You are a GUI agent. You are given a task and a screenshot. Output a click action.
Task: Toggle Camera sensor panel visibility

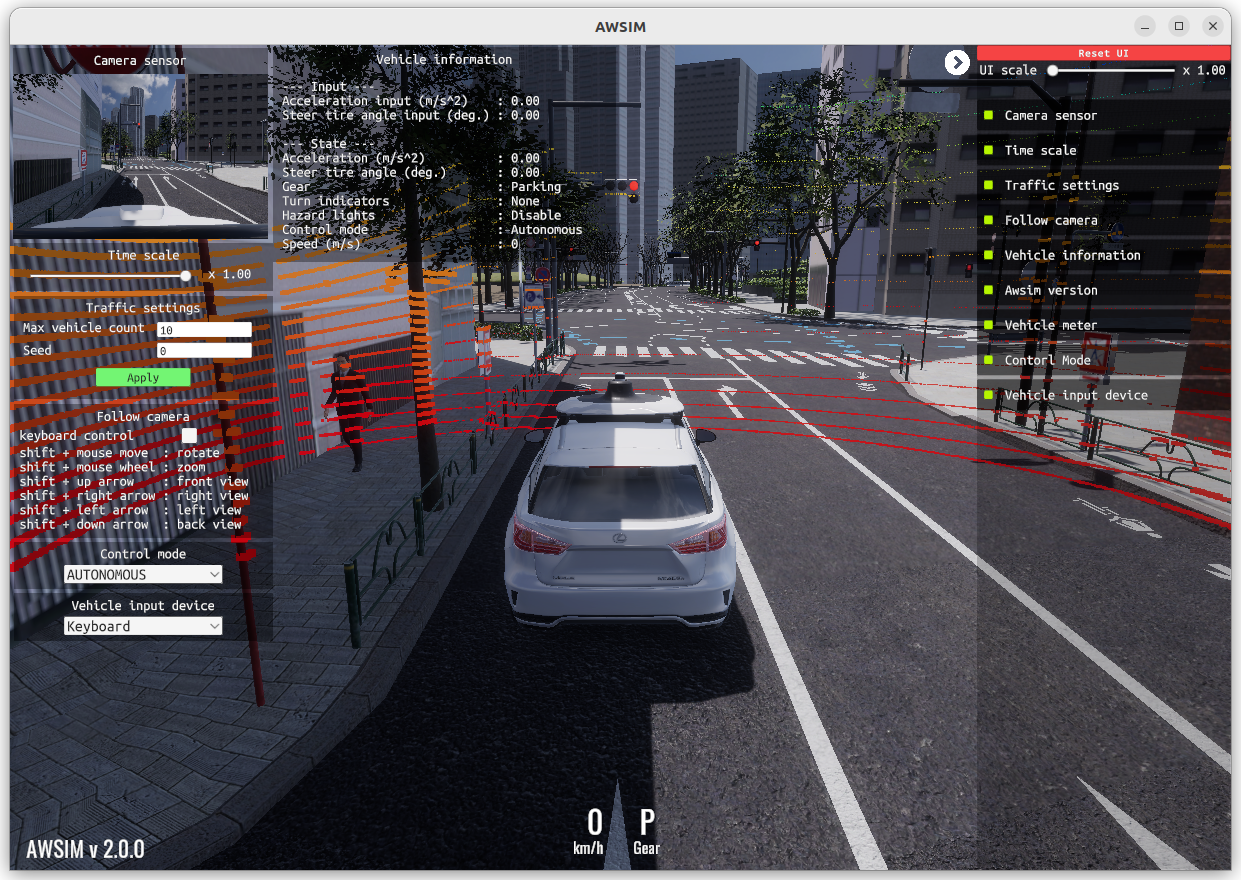pos(987,115)
